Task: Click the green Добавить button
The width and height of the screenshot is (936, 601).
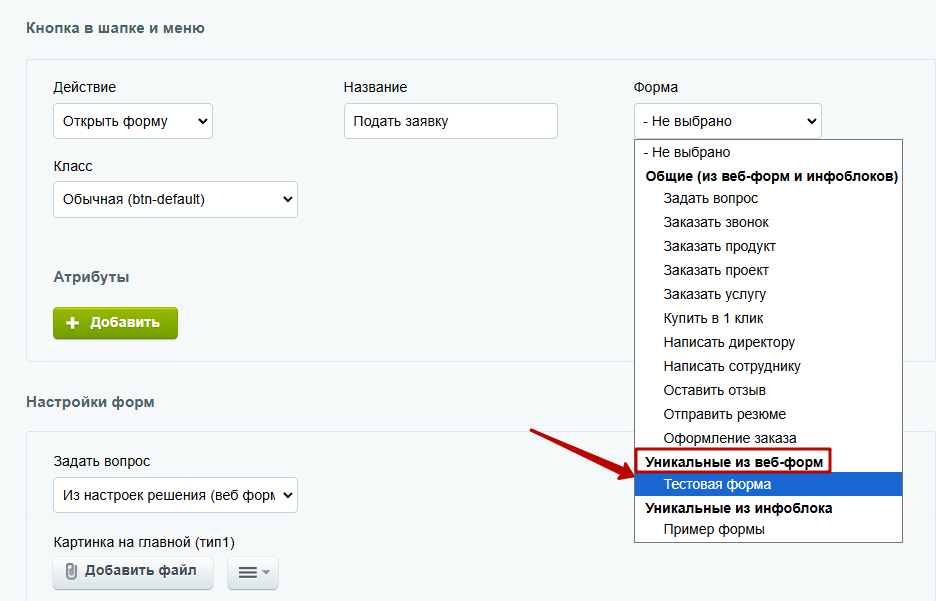Action: (115, 323)
